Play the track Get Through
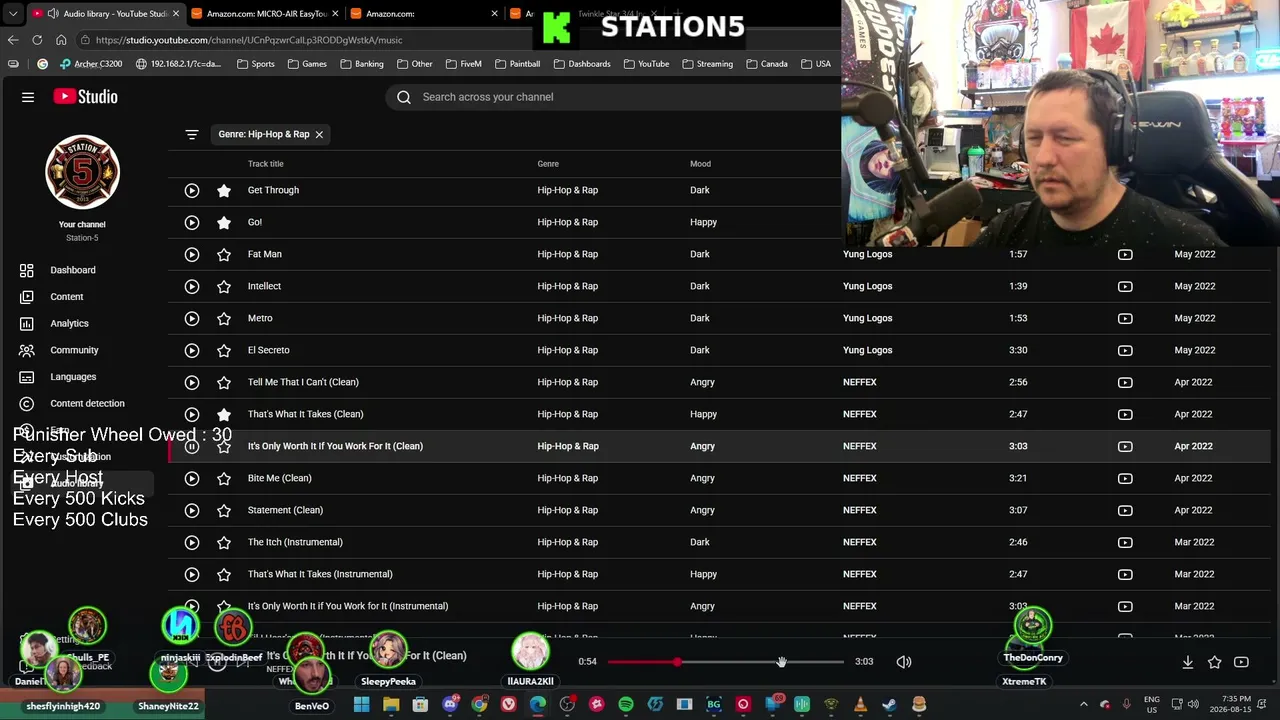The height and width of the screenshot is (720, 1280). coord(192,190)
